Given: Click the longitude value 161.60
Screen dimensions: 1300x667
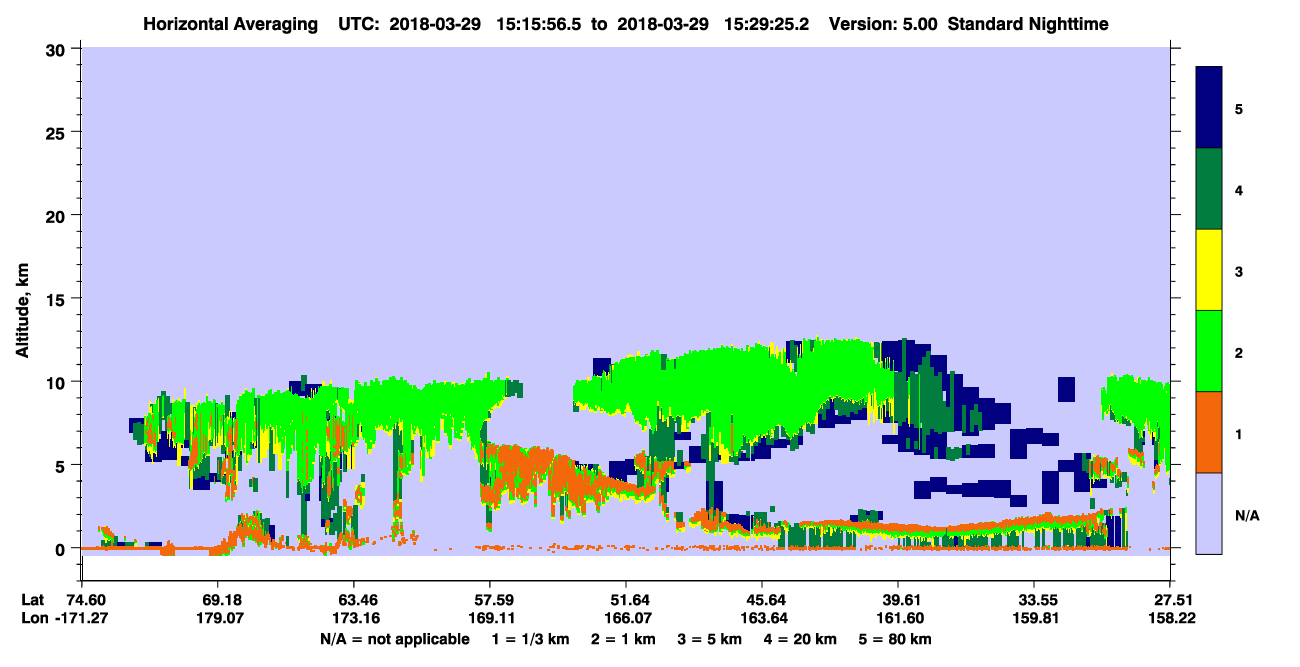Looking at the screenshot, I should point(898,618).
